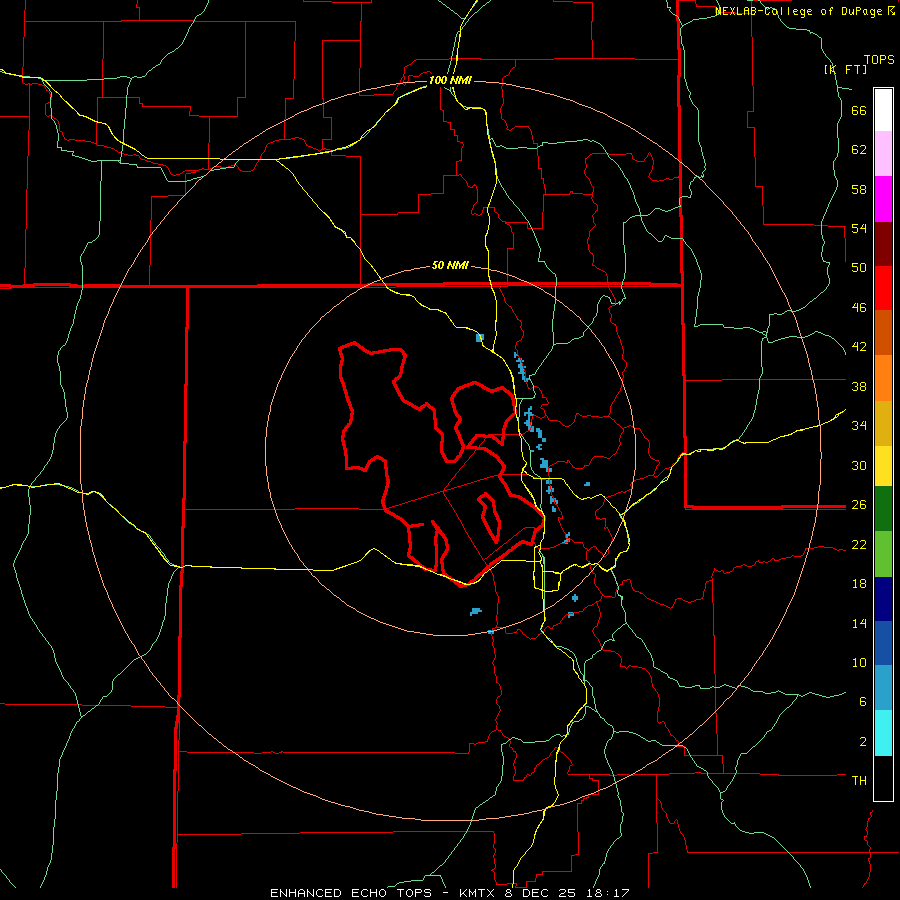Viewport: 900px width, 900px height.
Task: Select the "8 DEC 25" date text
Action: pos(542,893)
